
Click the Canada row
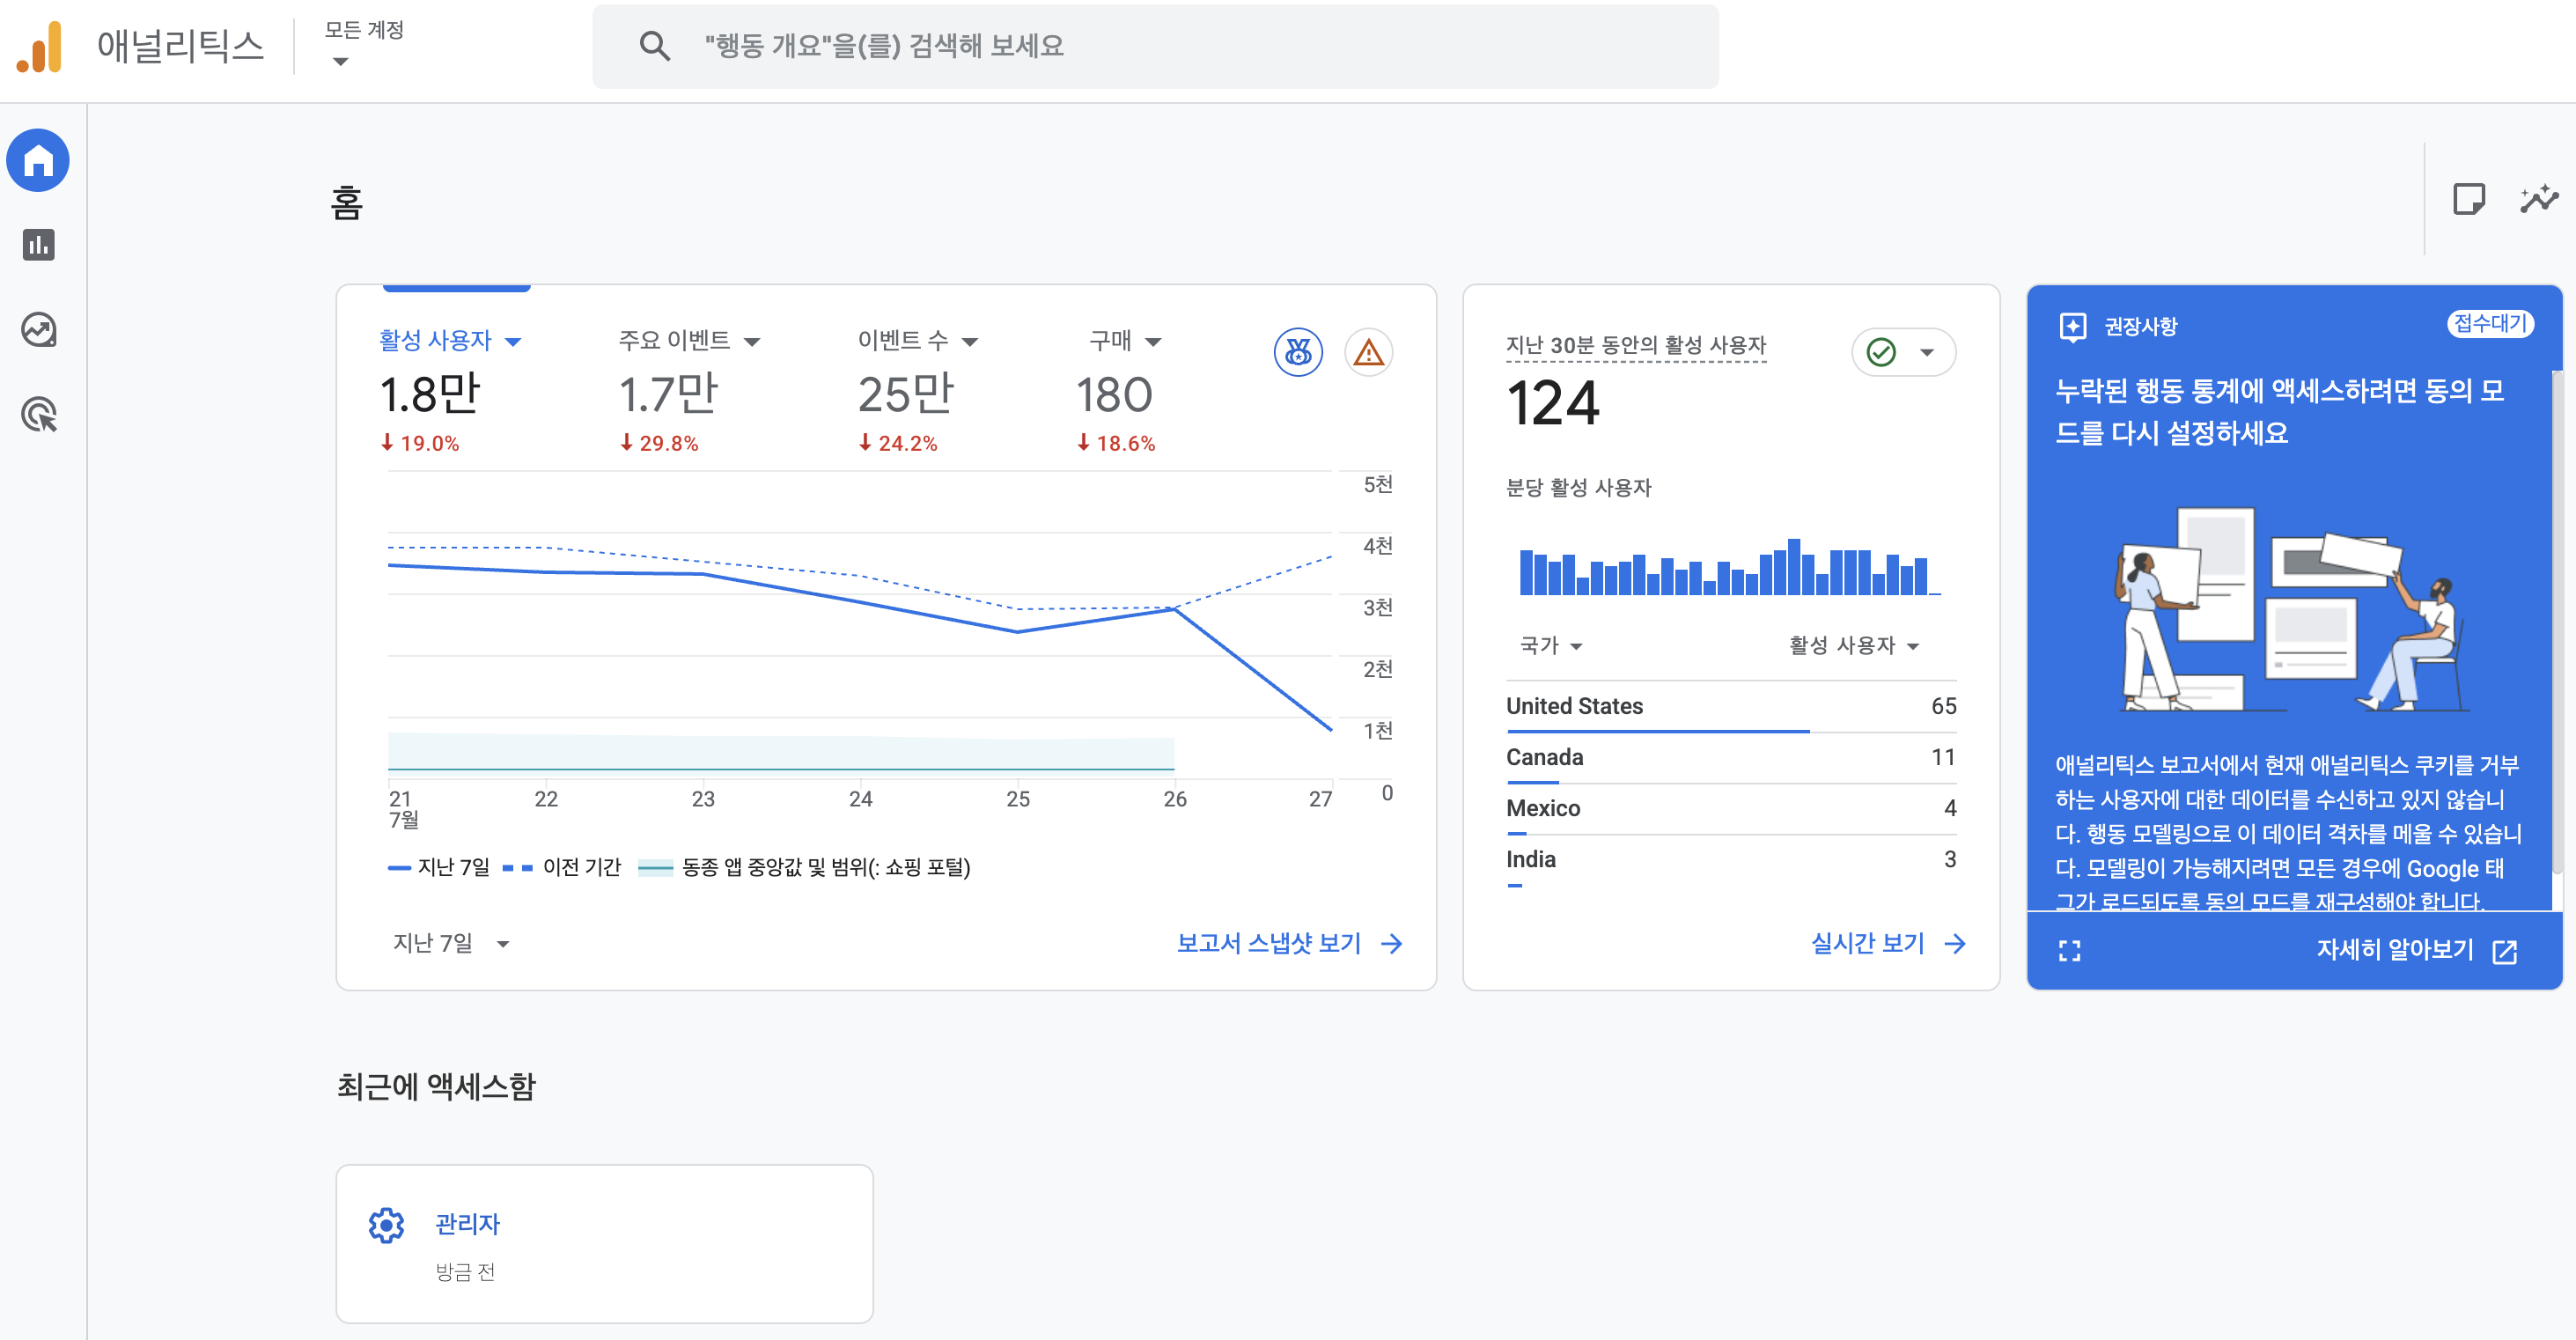click(x=1730, y=758)
